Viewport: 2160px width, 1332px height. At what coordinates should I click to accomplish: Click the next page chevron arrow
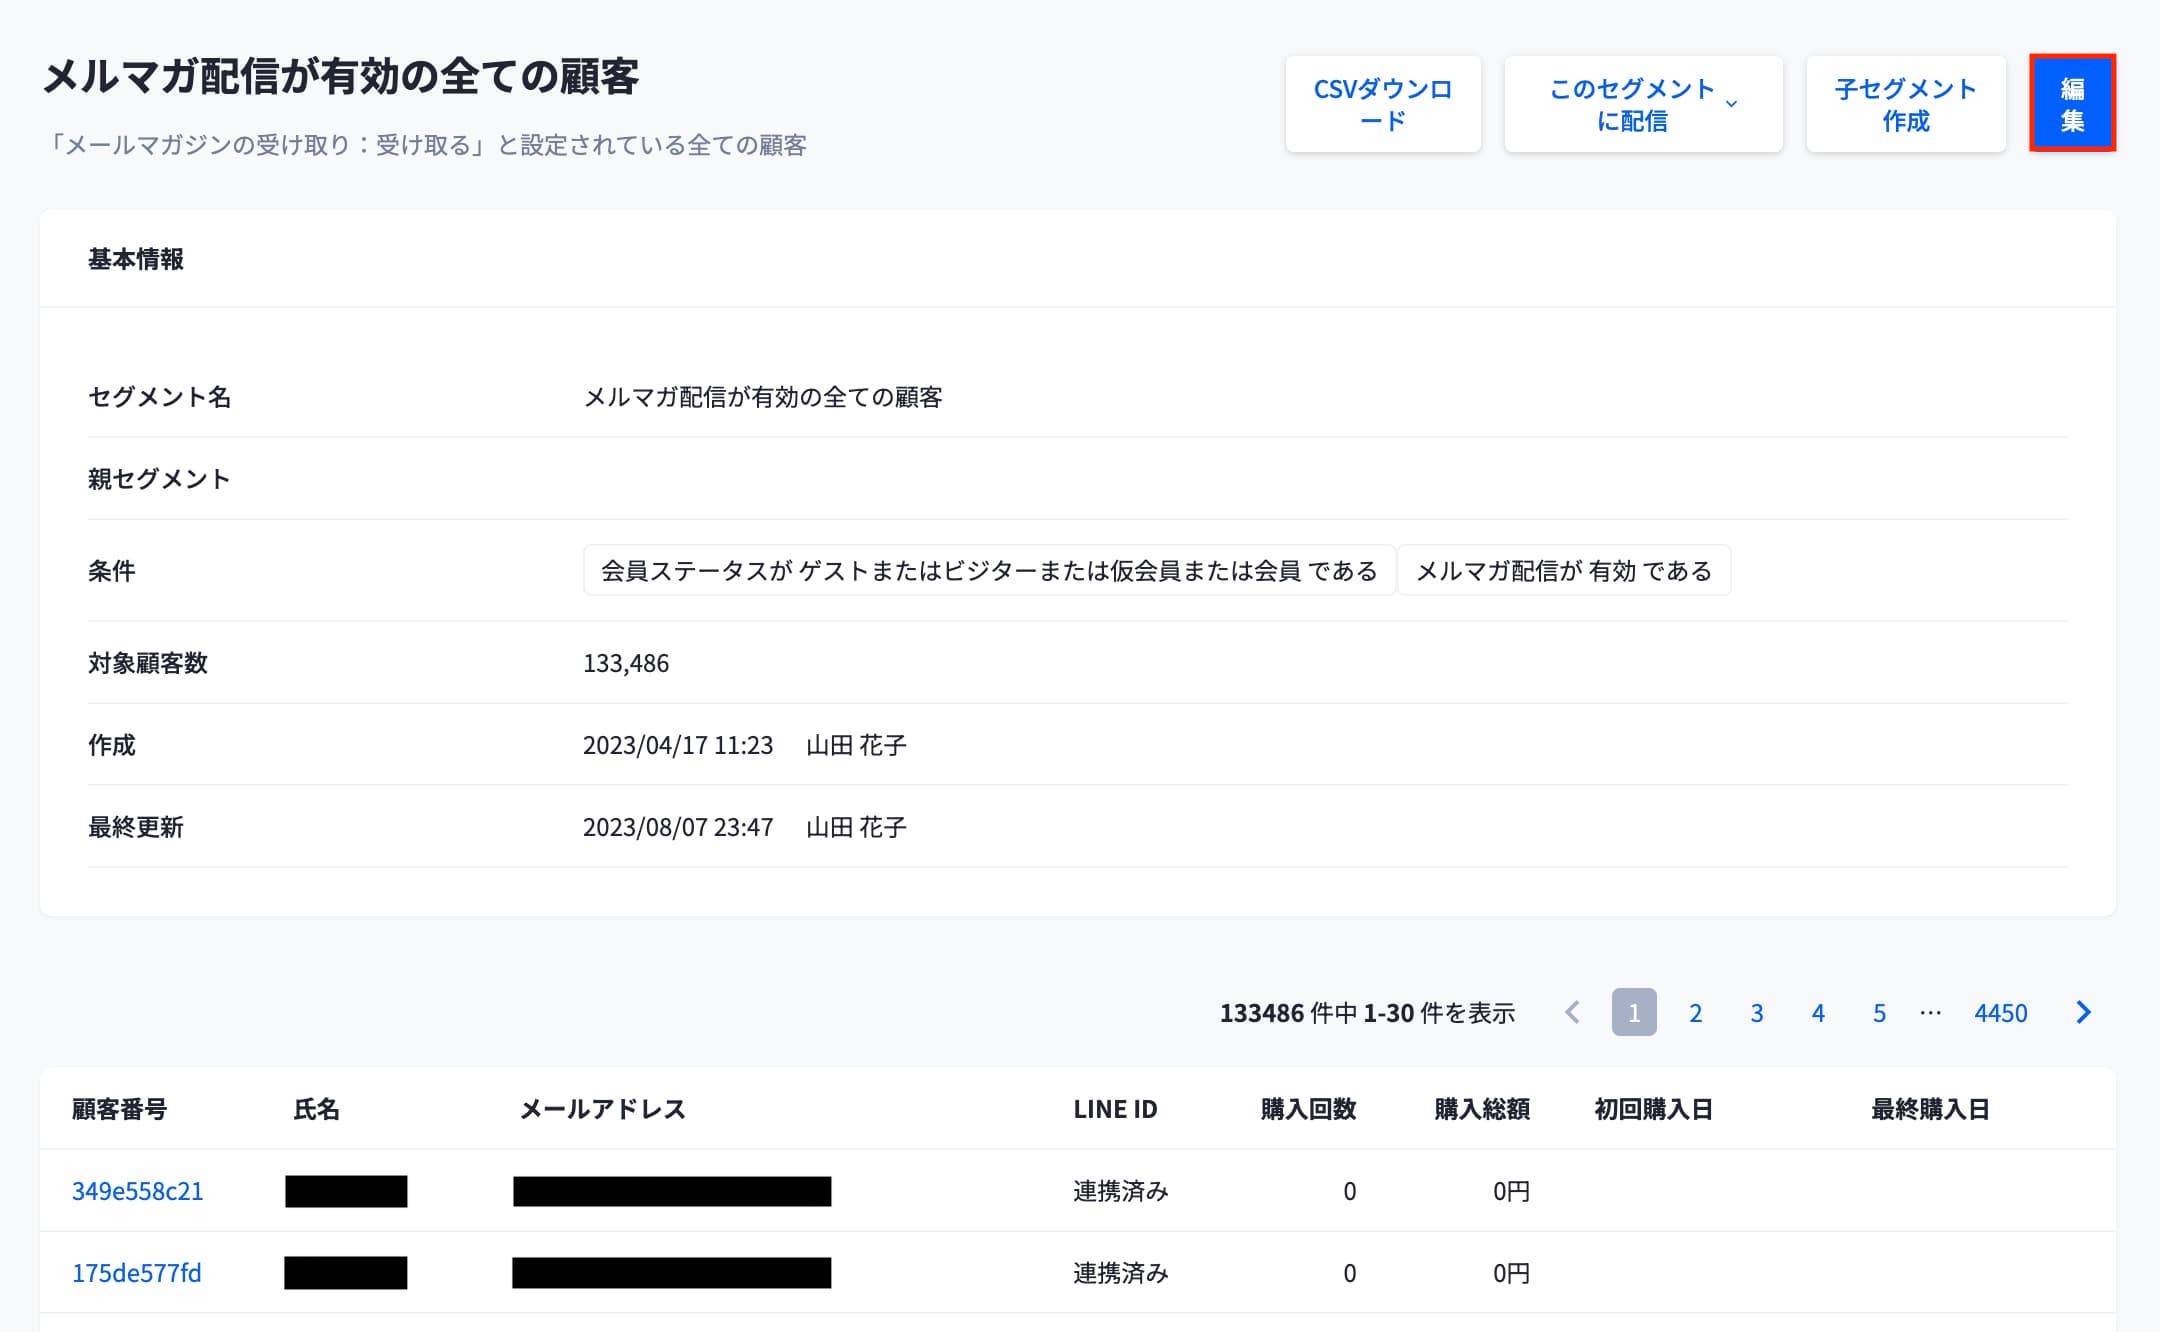pos(2083,1013)
